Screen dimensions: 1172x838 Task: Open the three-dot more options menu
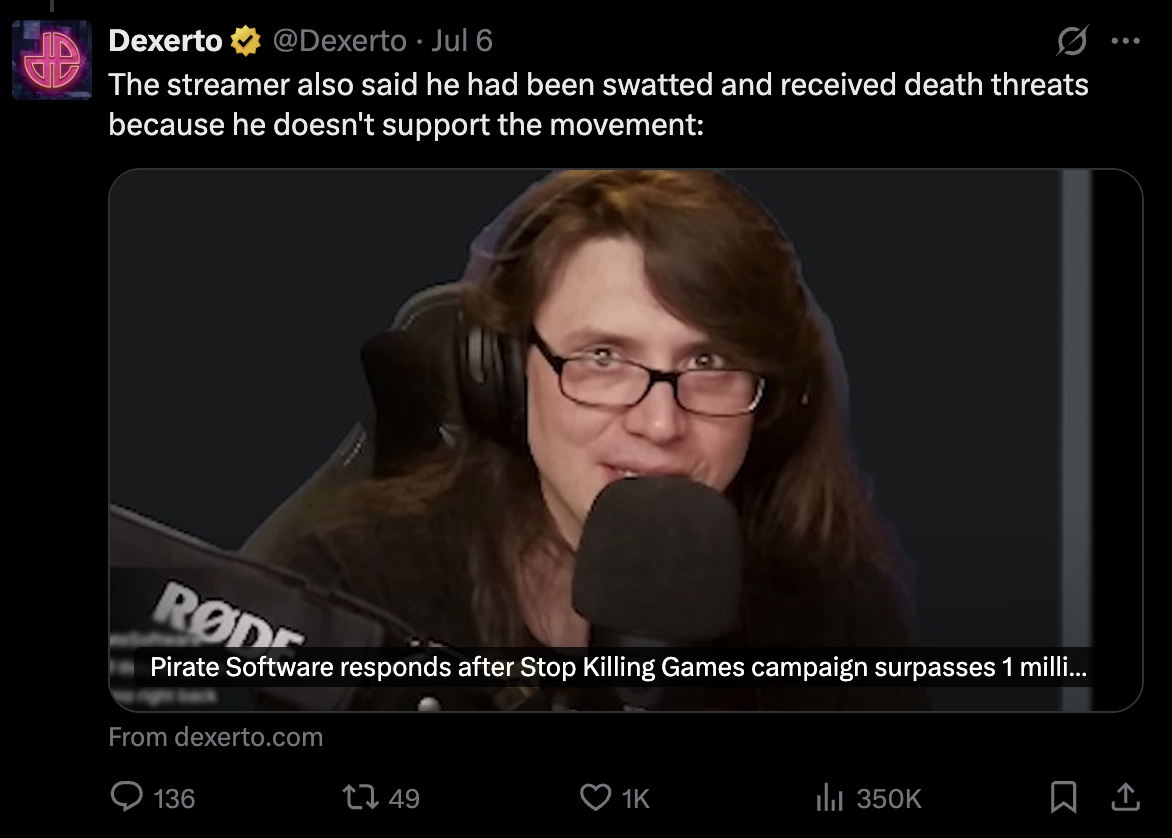1126,40
